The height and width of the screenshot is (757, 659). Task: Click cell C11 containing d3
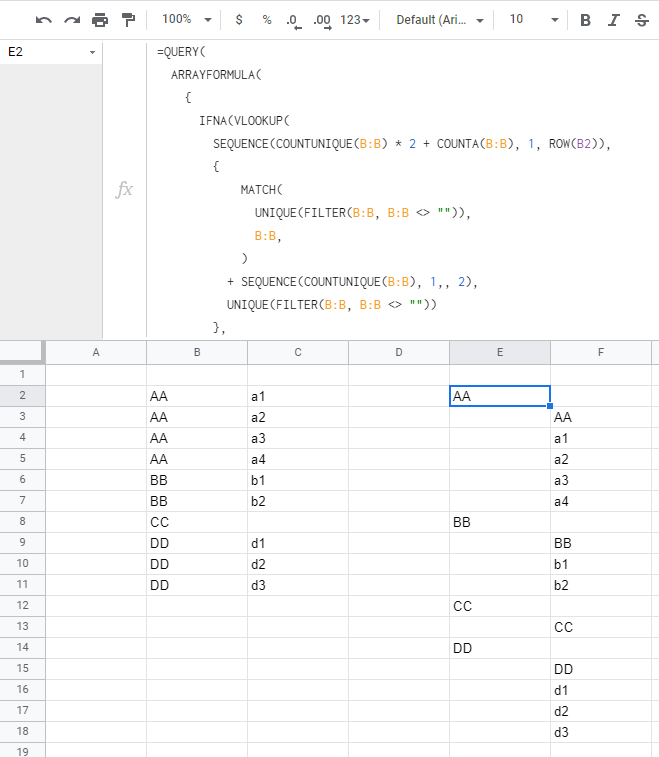coord(298,585)
